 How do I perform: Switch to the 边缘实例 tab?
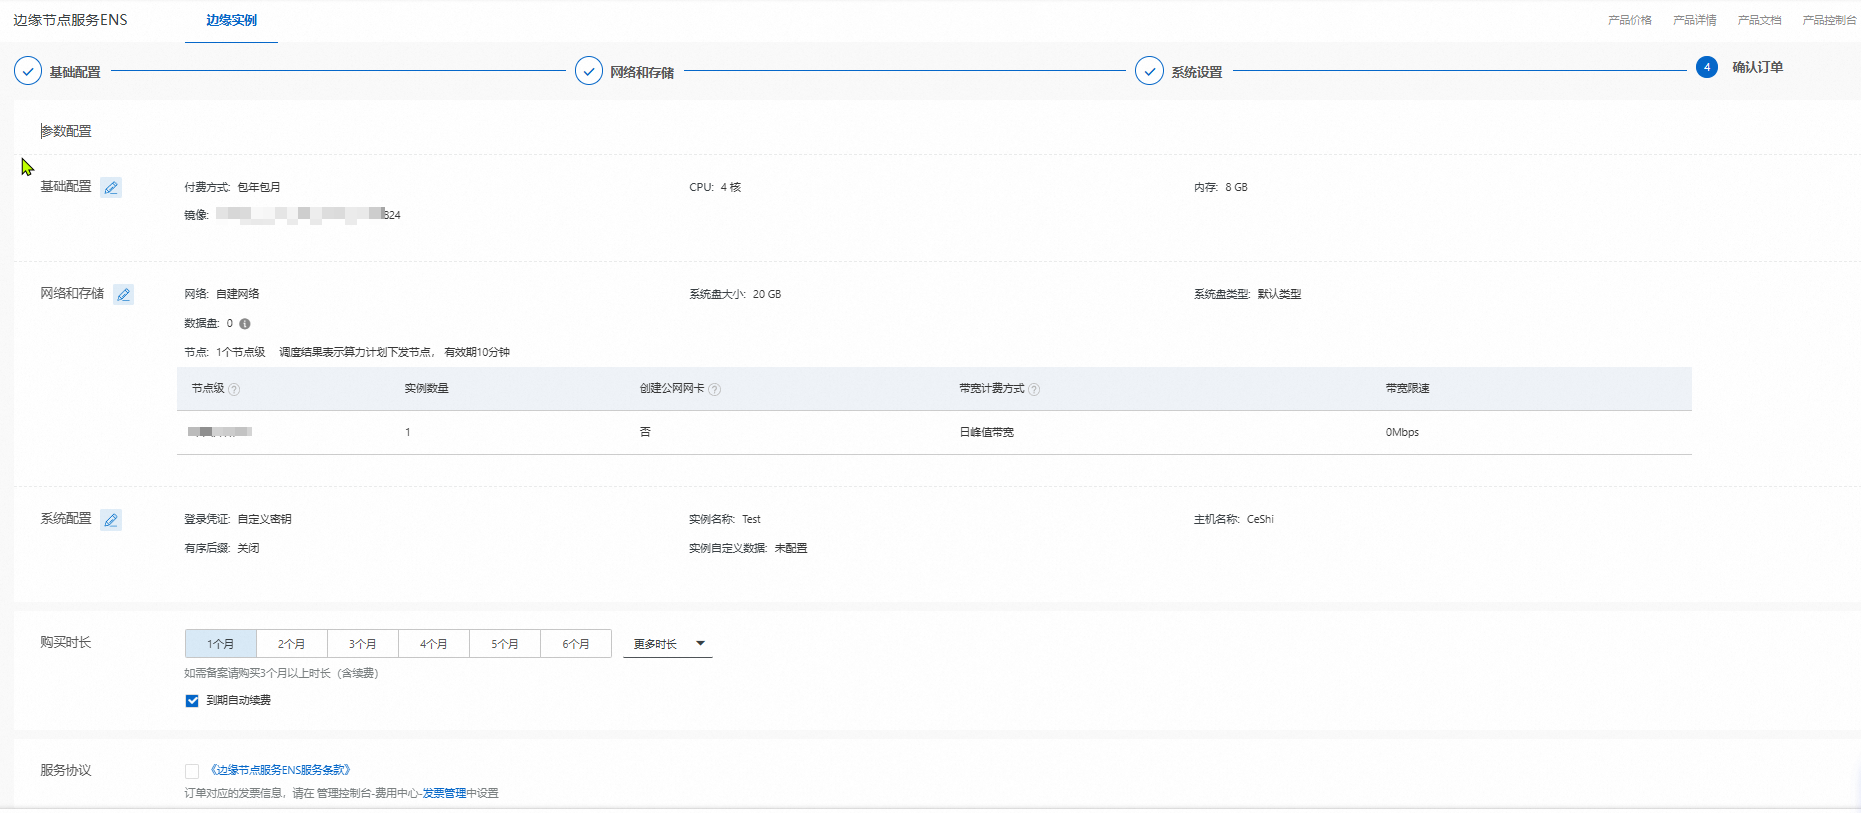coord(231,20)
